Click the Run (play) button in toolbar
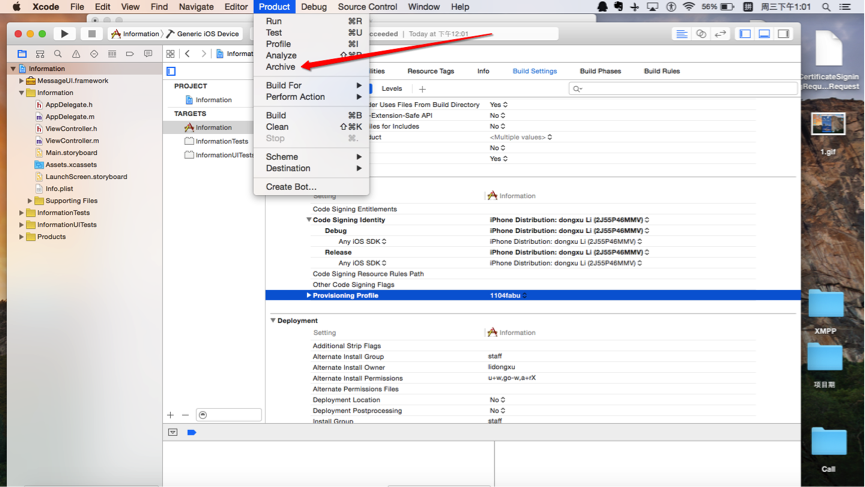This screenshot has width=865, height=487. click(x=65, y=34)
